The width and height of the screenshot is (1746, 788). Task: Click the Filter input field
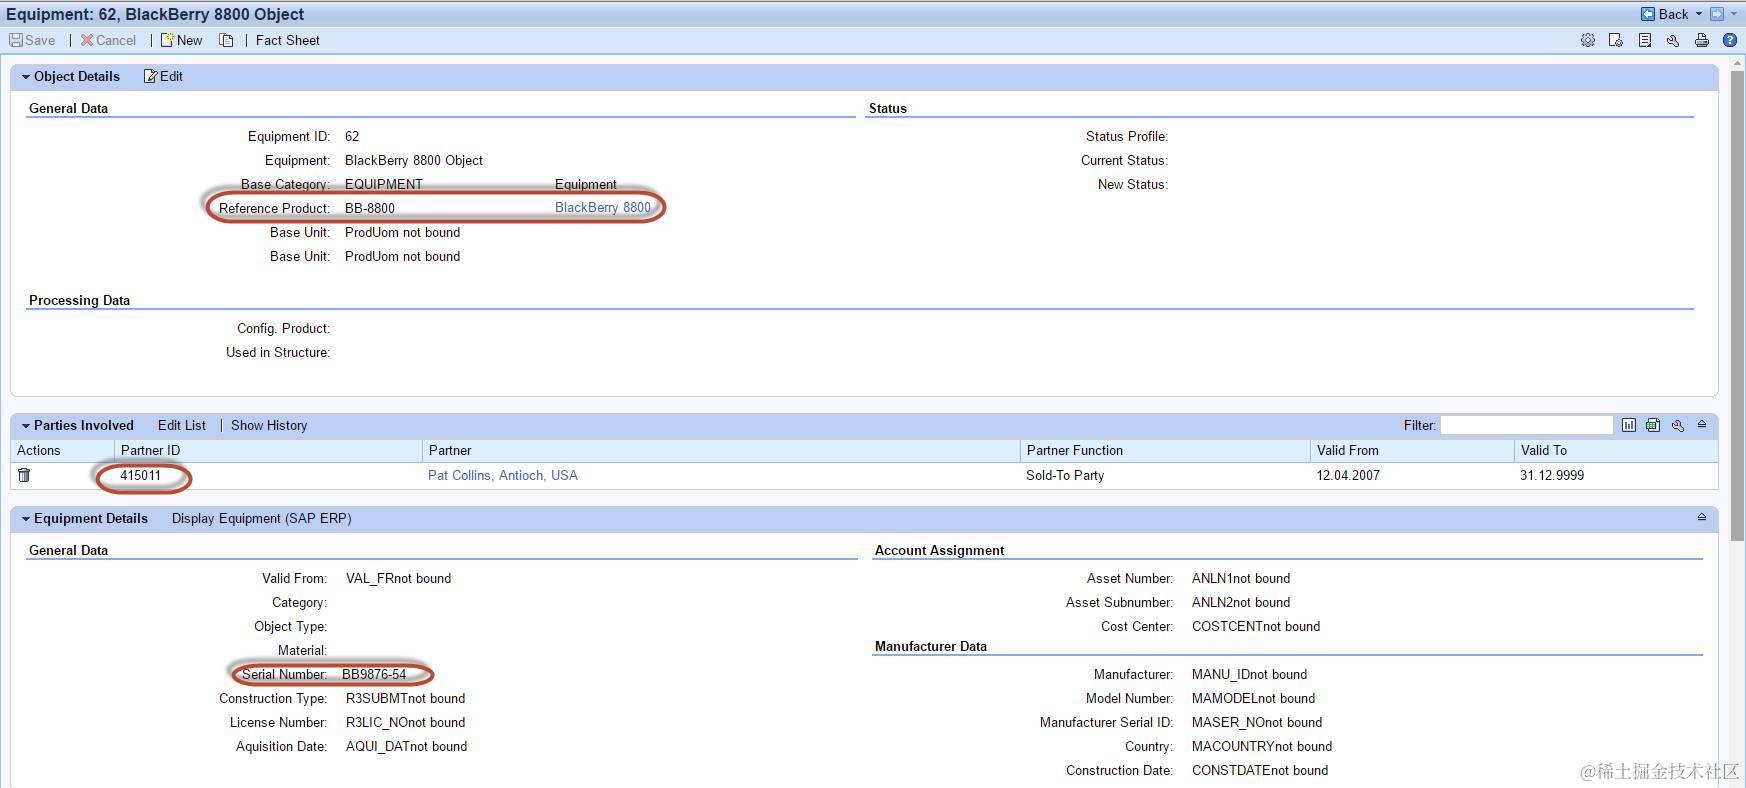pyautogui.click(x=1526, y=426)
